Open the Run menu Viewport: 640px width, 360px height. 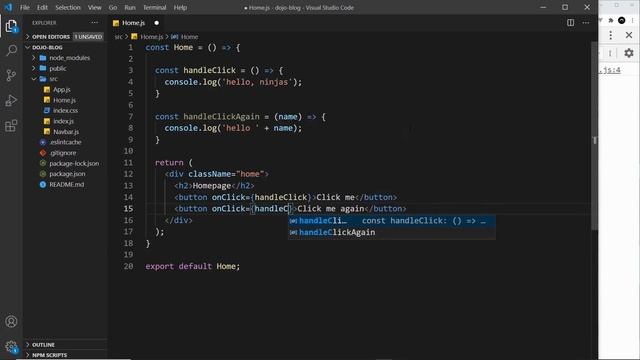point(130,7)
